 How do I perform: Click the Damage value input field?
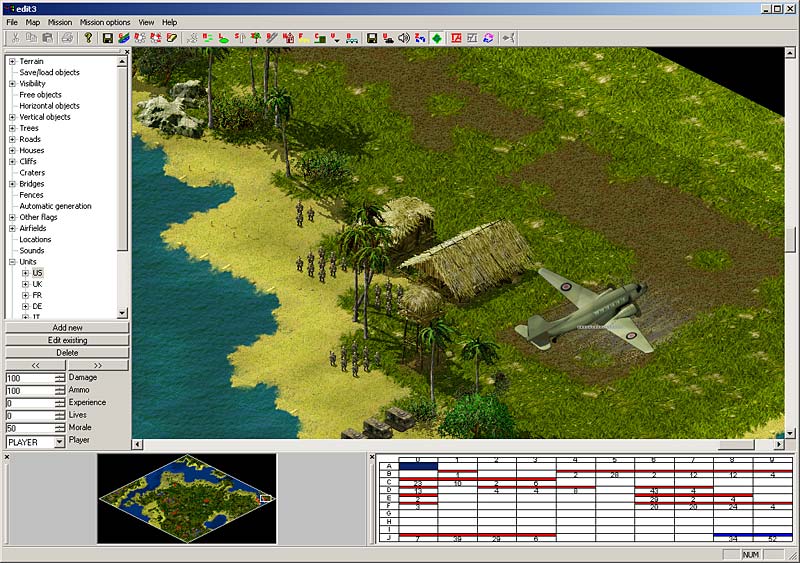[x=29, y=377]
